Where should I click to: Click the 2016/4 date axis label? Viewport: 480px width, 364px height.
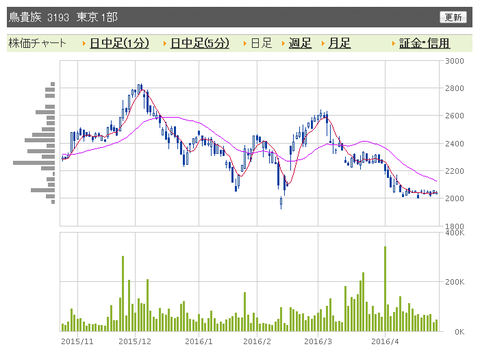pos(385,341)
